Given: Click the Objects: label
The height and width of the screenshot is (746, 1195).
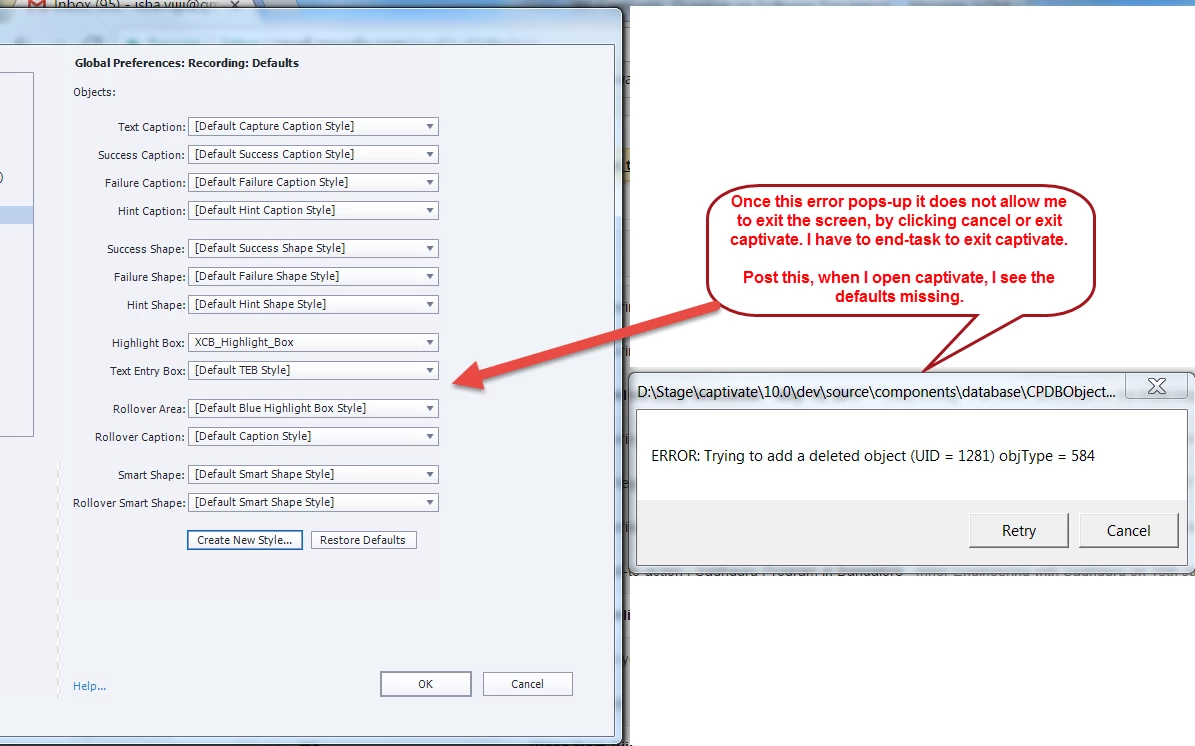Looking at the screenshot, I should [95, 92].
